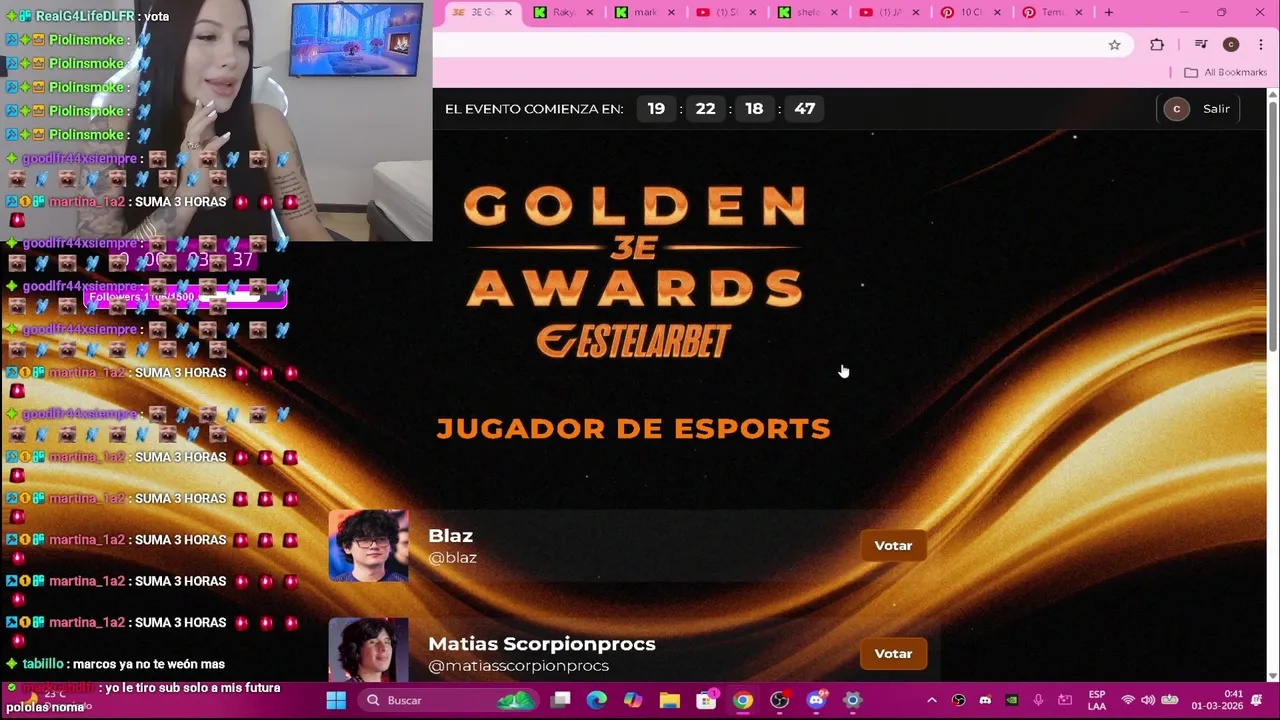Open Chrome's three-dot menu
This screenshot has height=720, width=1280.
[x=1260, y=44]
